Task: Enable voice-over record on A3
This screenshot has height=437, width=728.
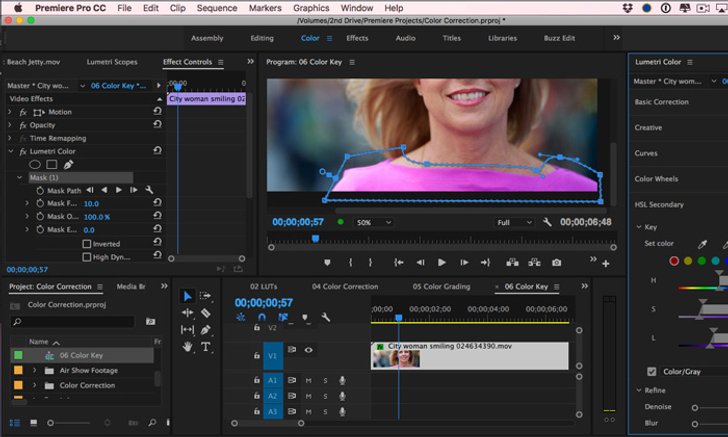Action: (x=342, y=411)
